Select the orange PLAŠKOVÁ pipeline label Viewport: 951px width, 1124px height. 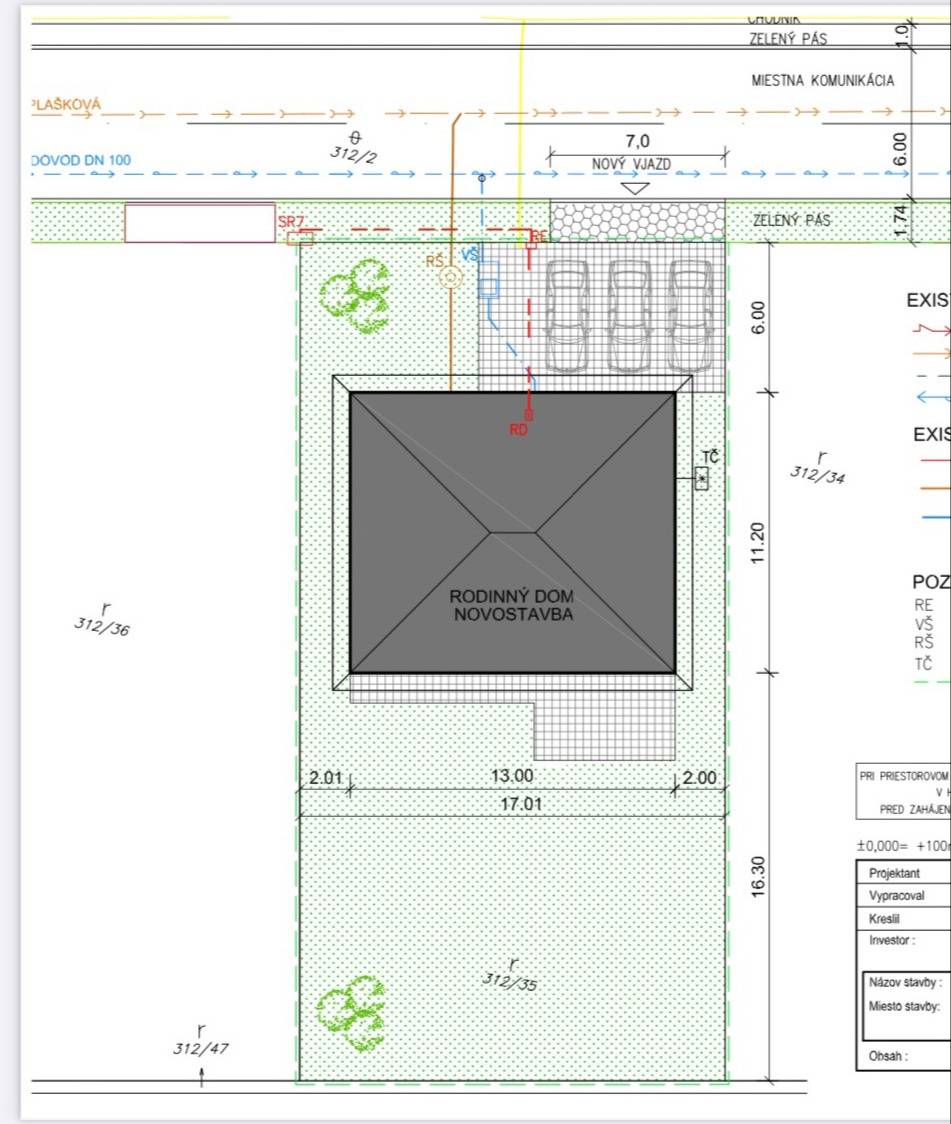point(67,105)
